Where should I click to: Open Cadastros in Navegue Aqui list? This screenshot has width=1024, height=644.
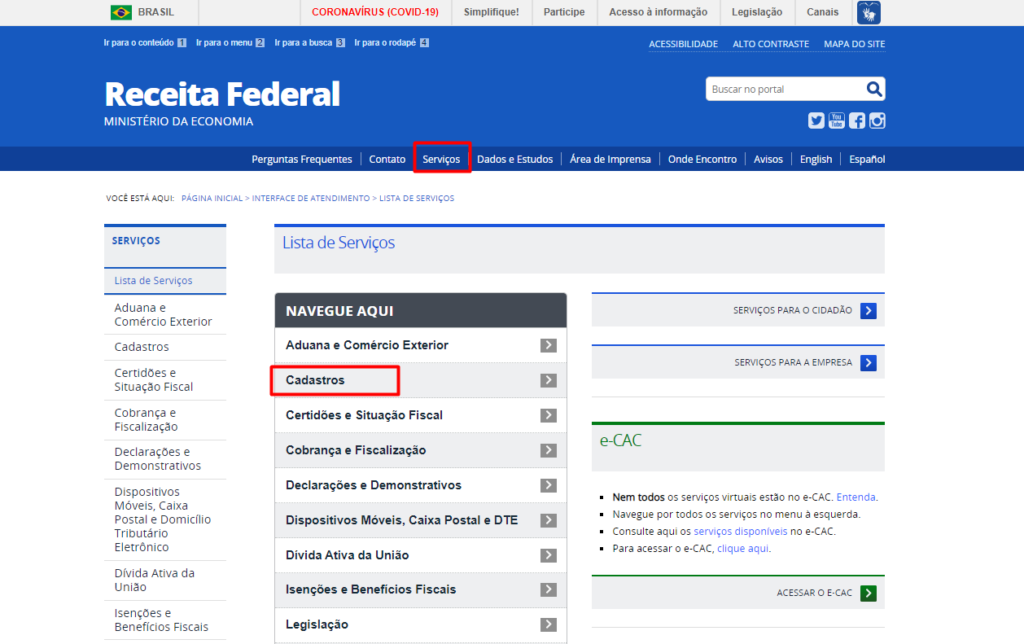point(315,380)
